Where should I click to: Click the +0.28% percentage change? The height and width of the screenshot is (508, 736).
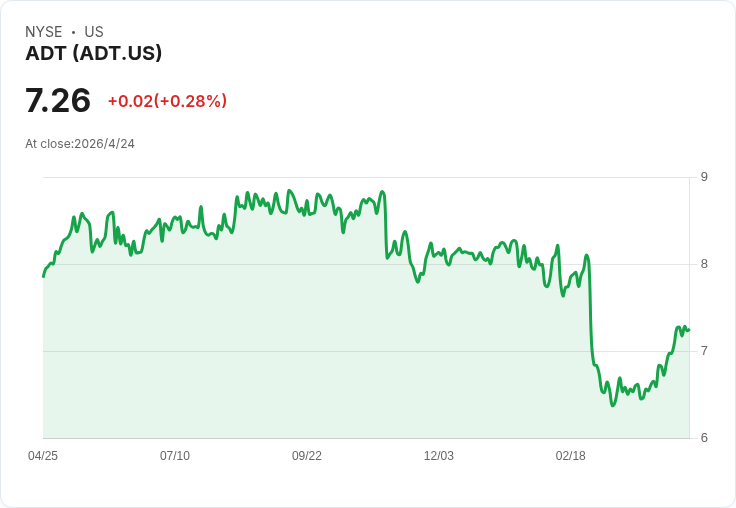click(x=189, y=101)
